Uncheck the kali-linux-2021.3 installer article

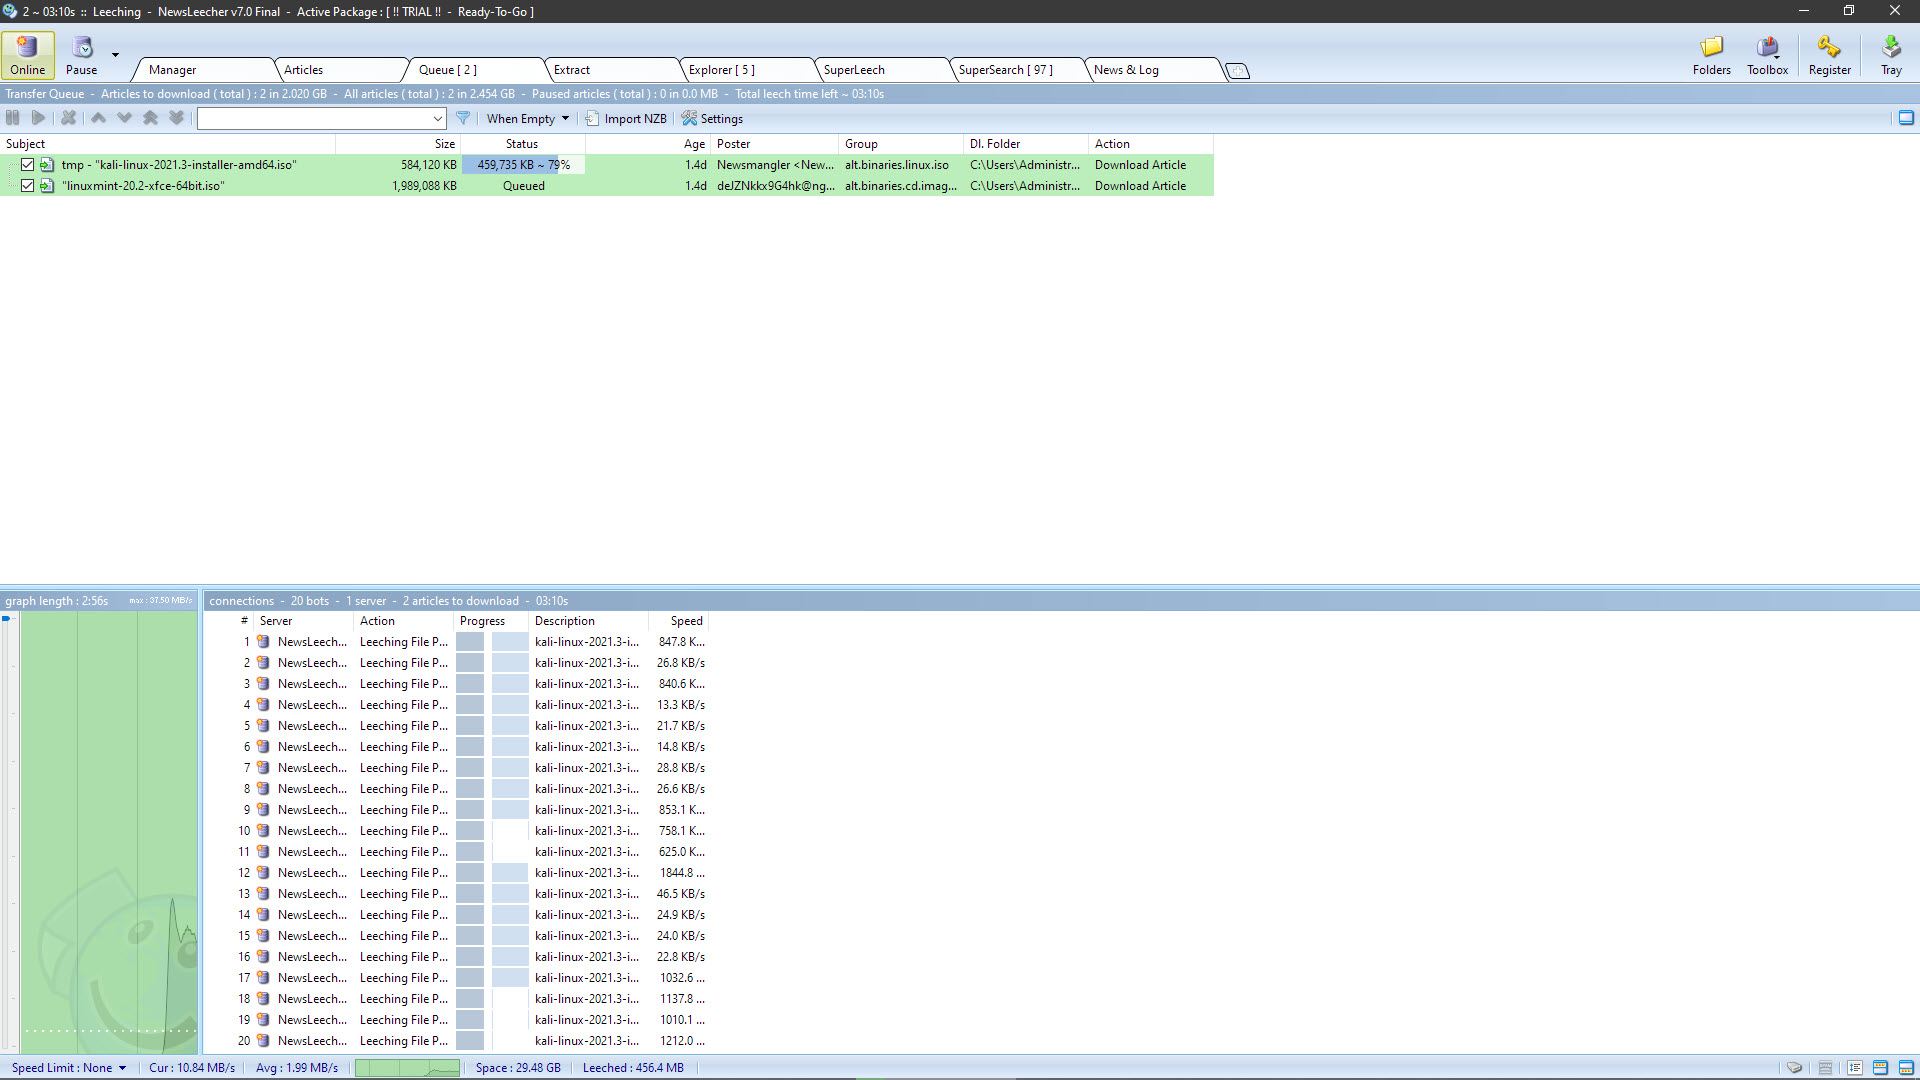[28, 165]
